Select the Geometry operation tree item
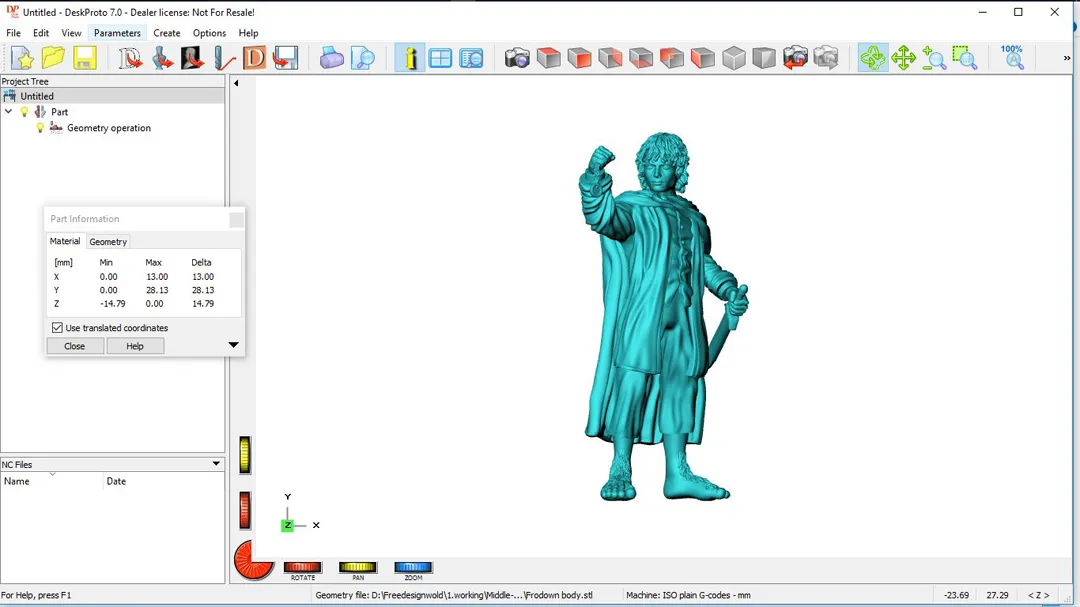 pos(109,128)
